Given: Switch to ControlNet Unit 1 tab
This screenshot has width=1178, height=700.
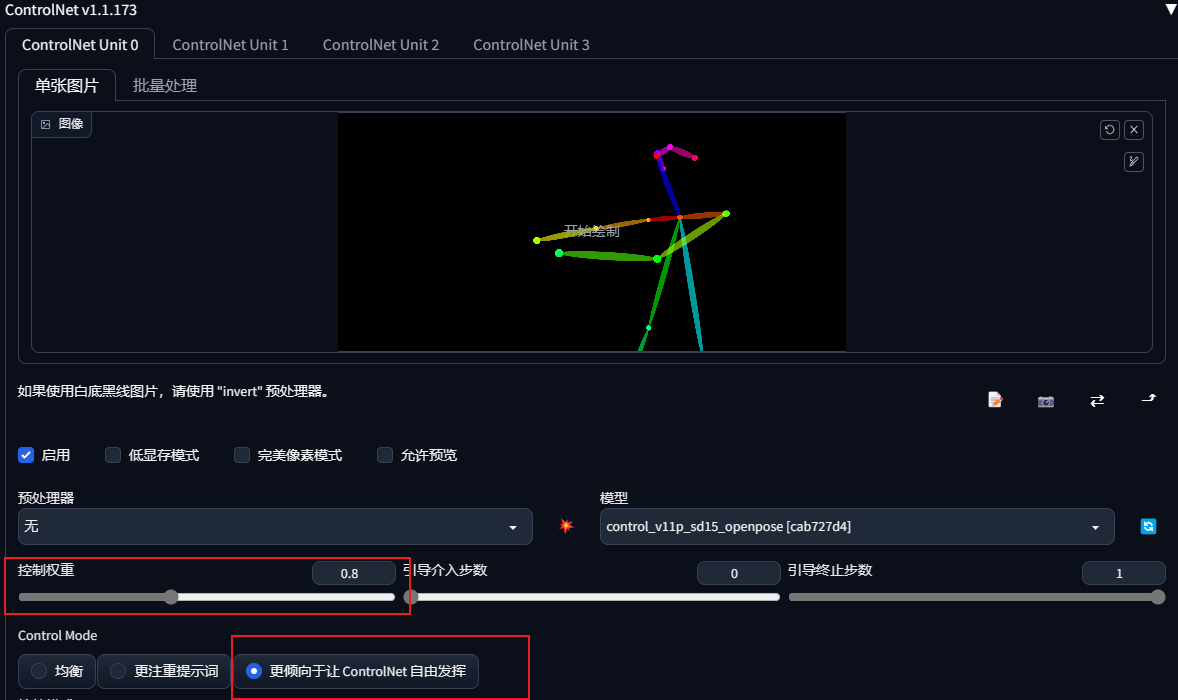Looking at the screenshot, I should pos(231,44).
